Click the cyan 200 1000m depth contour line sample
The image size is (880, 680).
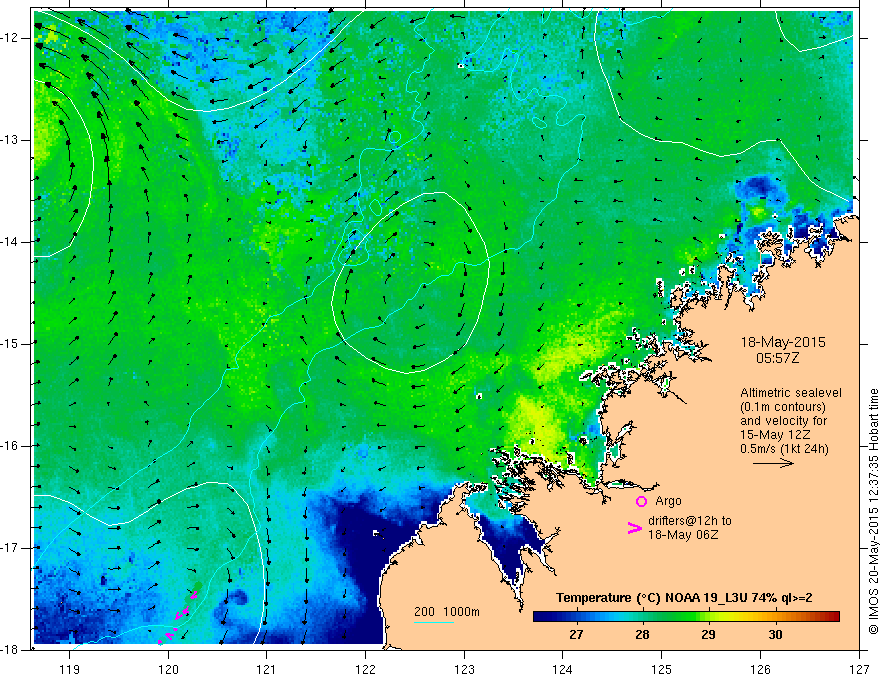[x=434, y=622]
